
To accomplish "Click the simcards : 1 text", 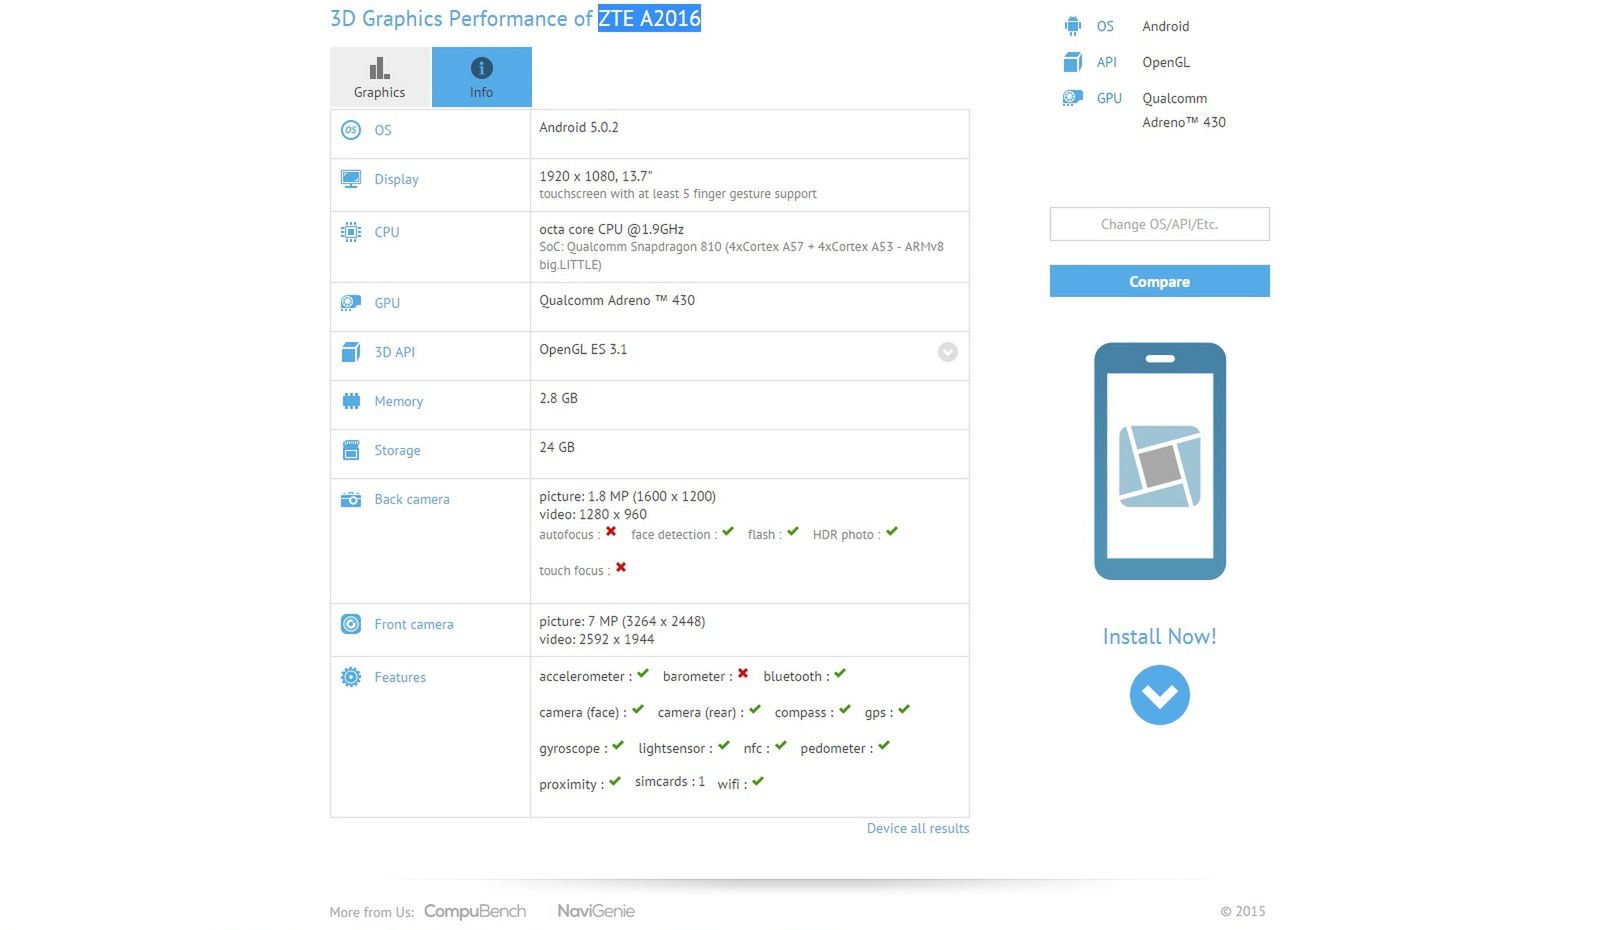I will pyautogui.click(x=670, y=782).
